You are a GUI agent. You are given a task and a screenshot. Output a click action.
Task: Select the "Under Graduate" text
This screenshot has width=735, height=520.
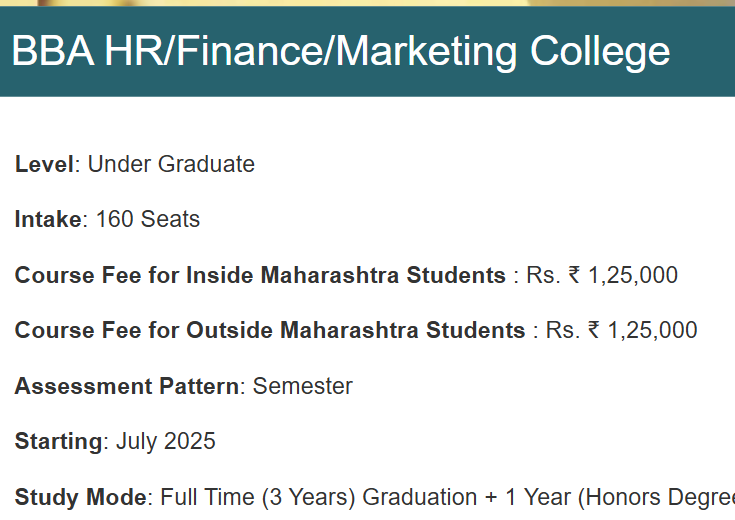[x=171, y=164]
